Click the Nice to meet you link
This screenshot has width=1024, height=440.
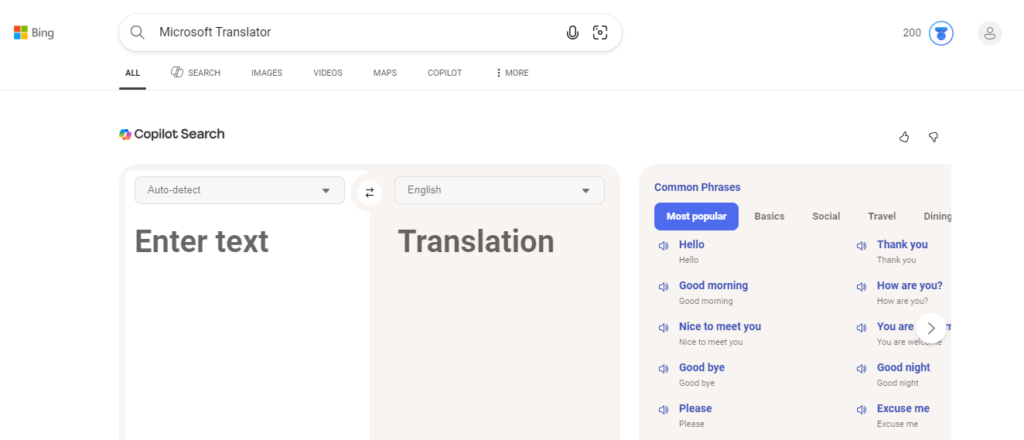[x=720, y=326]
